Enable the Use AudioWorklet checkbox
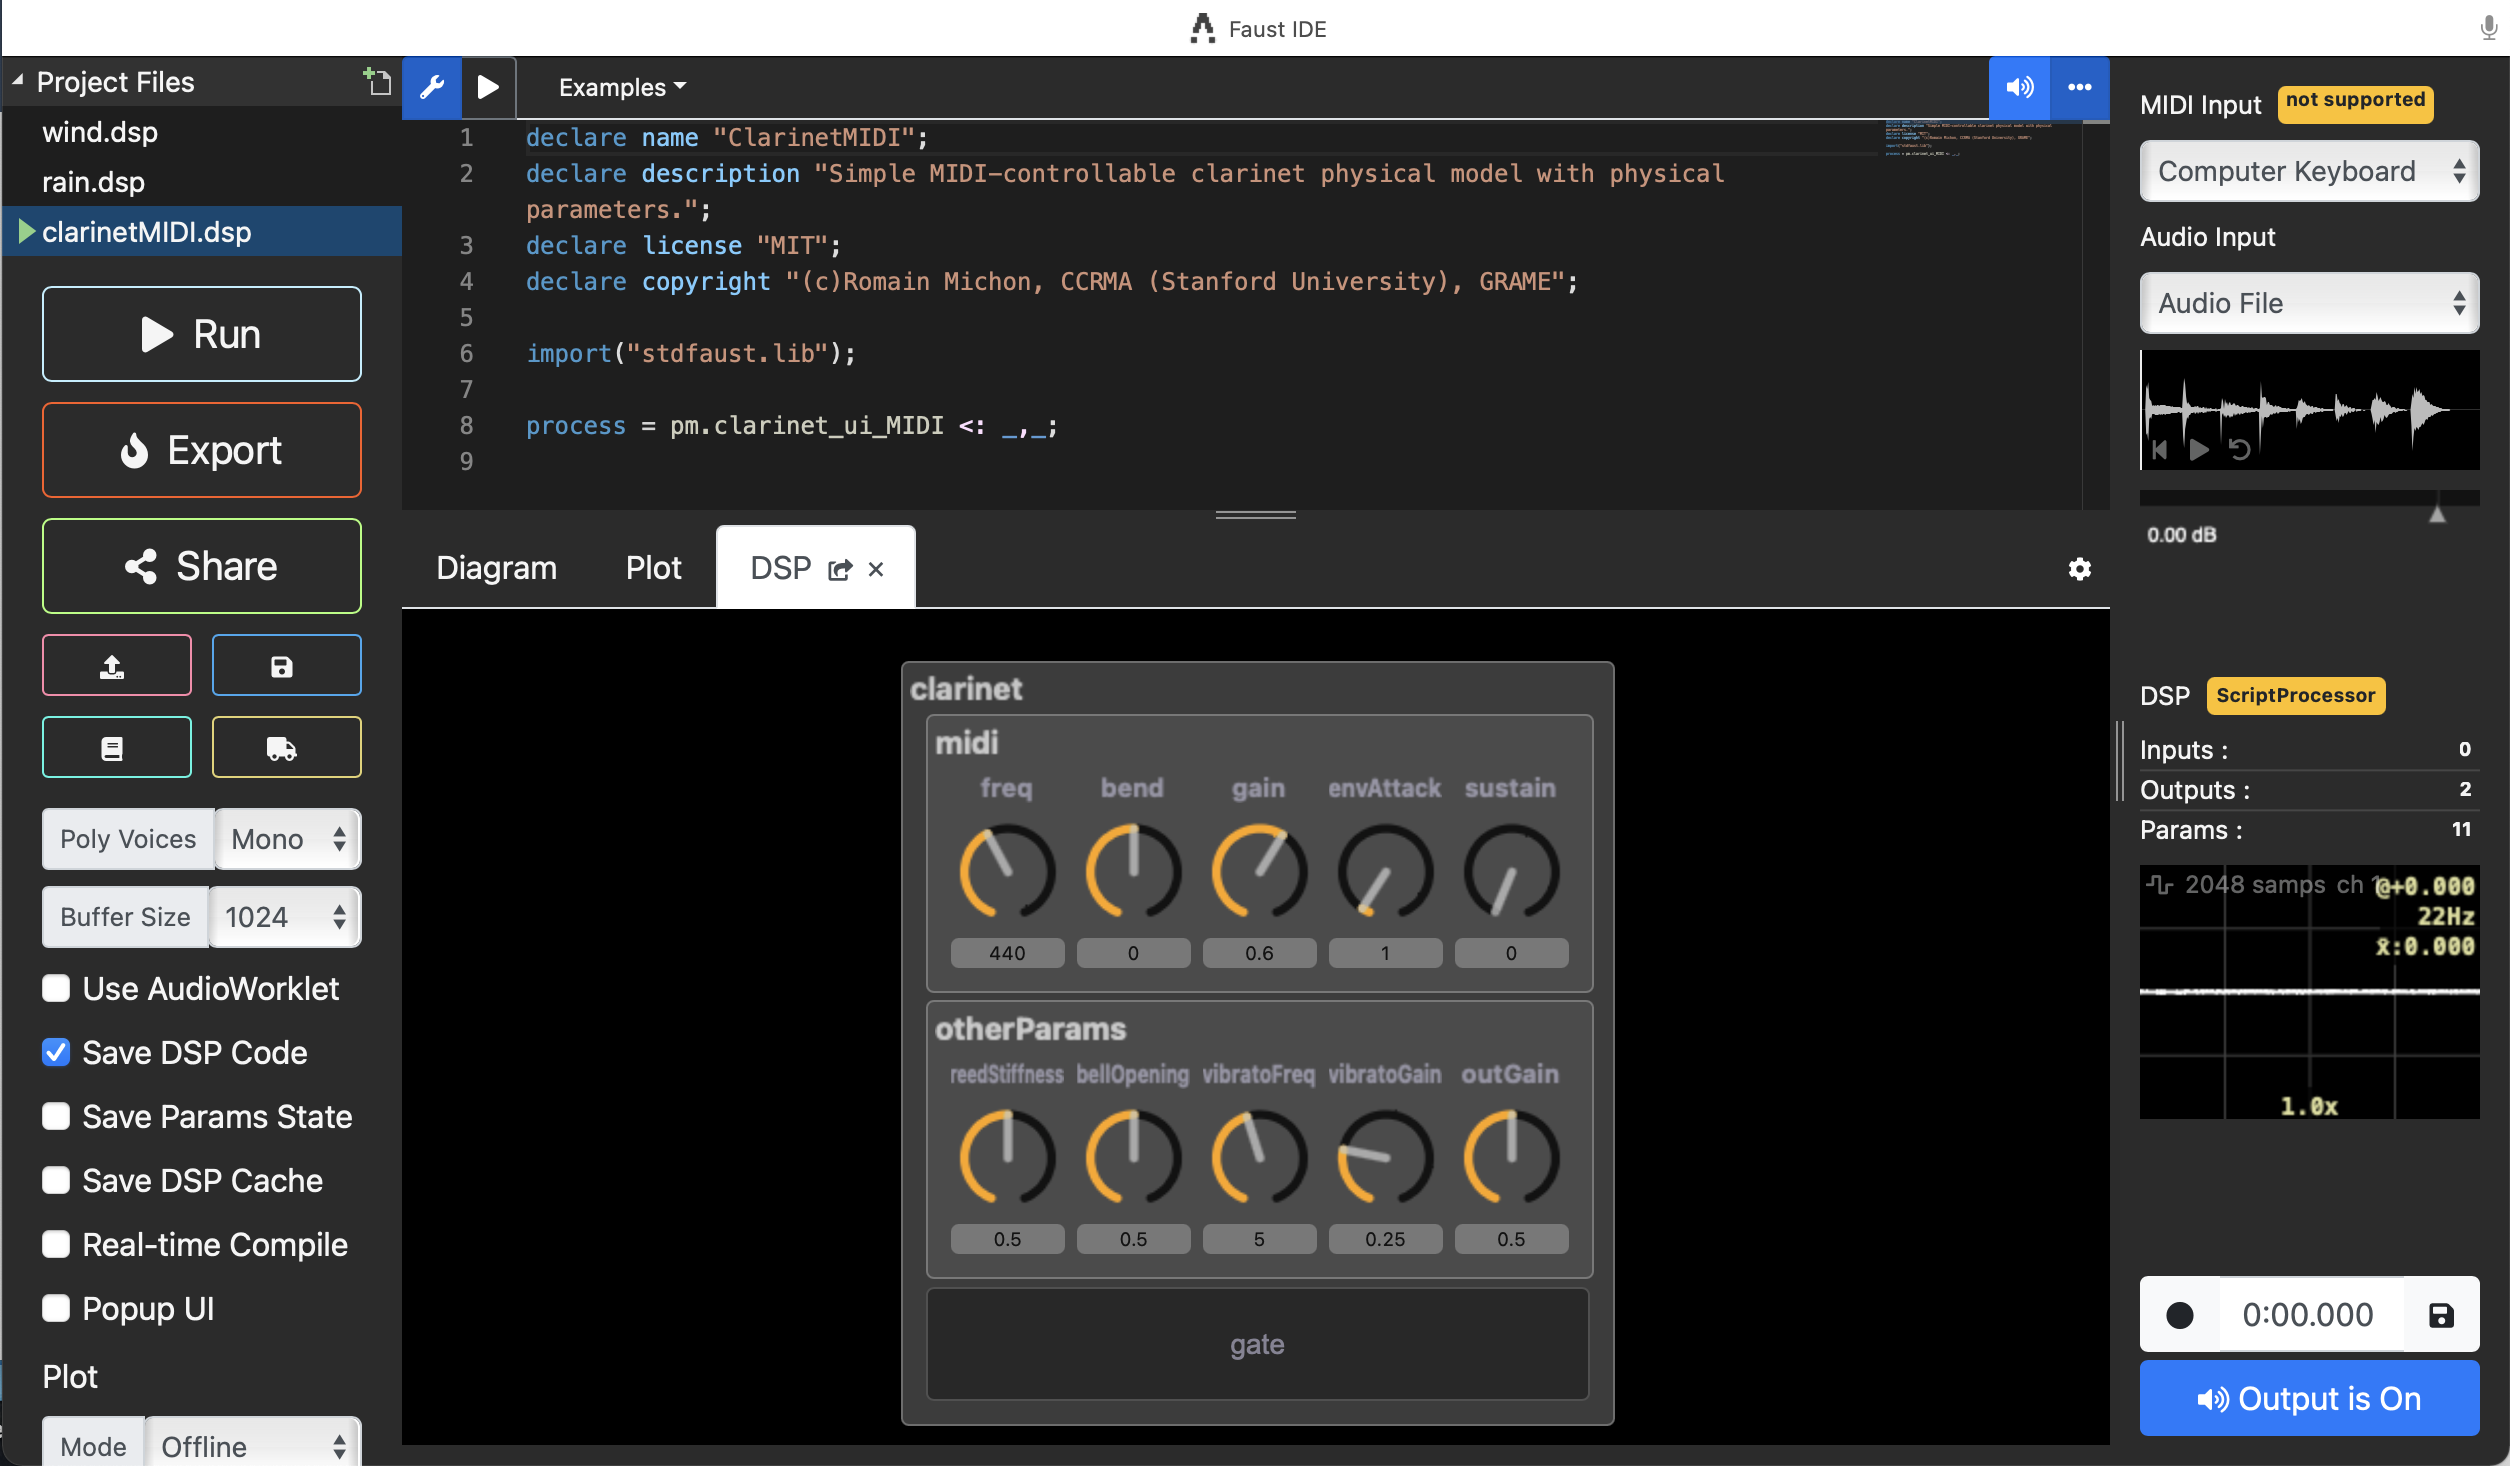The image size is (2510, 1466). pyautogui.click(x=57, y=989)
